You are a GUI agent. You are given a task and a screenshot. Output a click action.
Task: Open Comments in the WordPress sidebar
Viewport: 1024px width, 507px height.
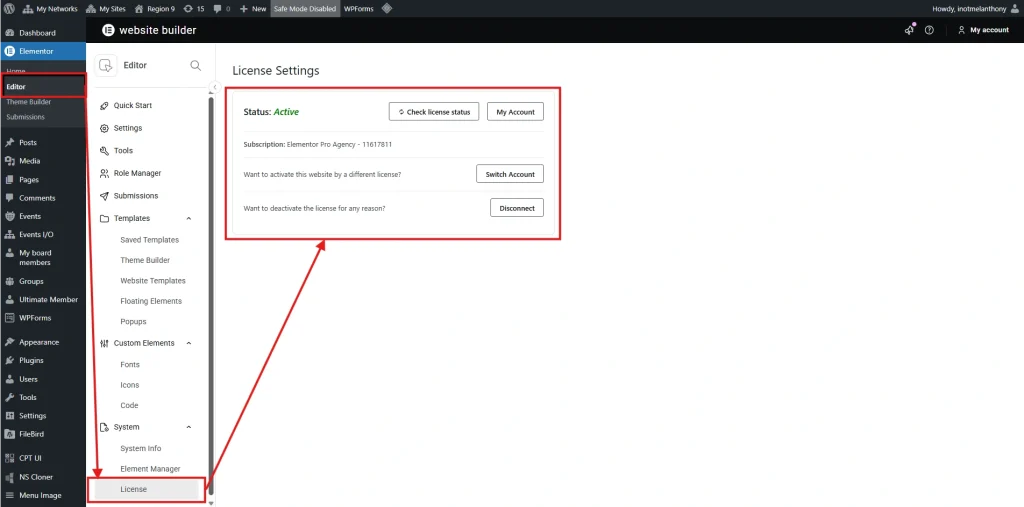coord(42,198)
